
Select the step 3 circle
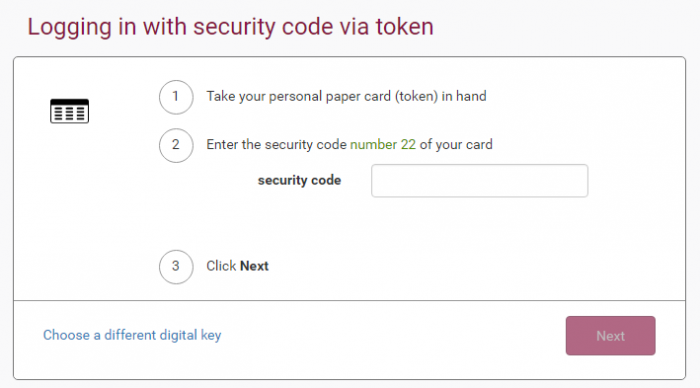[176, 267]
